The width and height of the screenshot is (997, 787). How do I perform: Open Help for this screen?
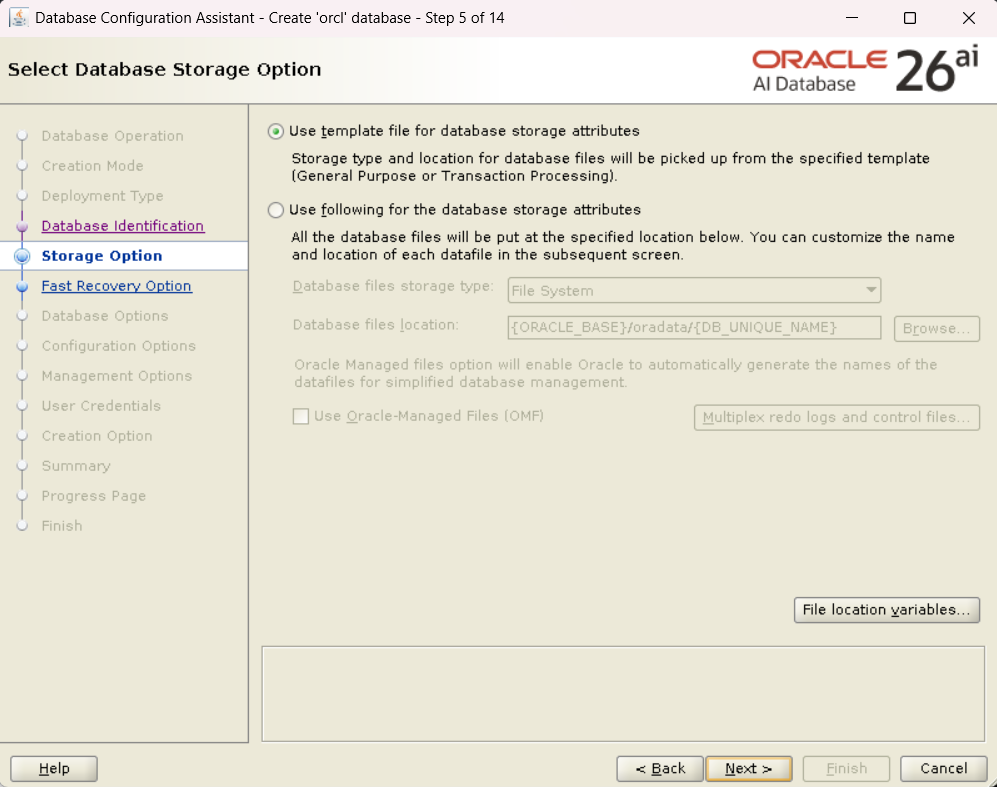(54, 768)
